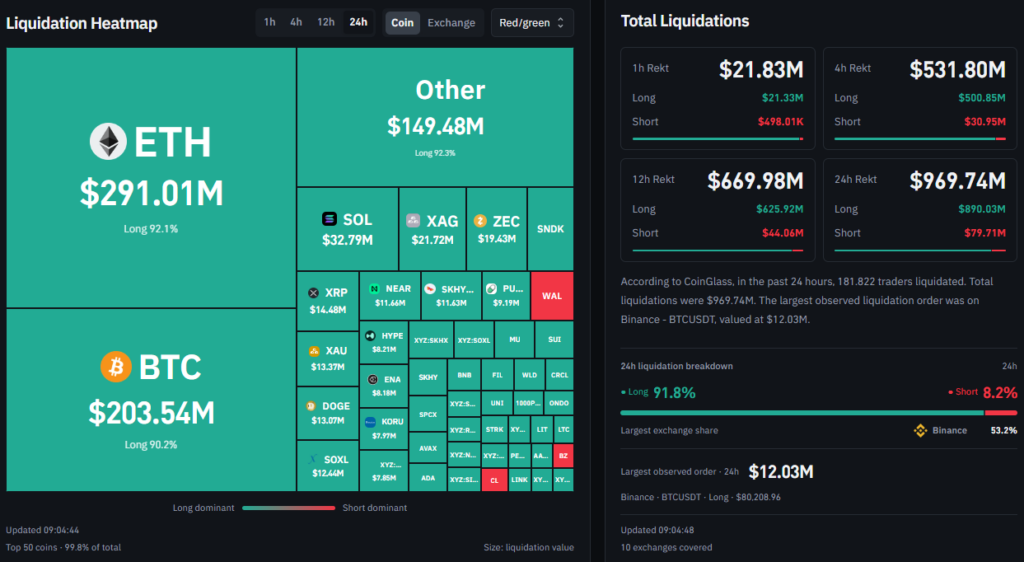
Task: Click the 12h Rekt $669.98M card
Action: [718, 210]
